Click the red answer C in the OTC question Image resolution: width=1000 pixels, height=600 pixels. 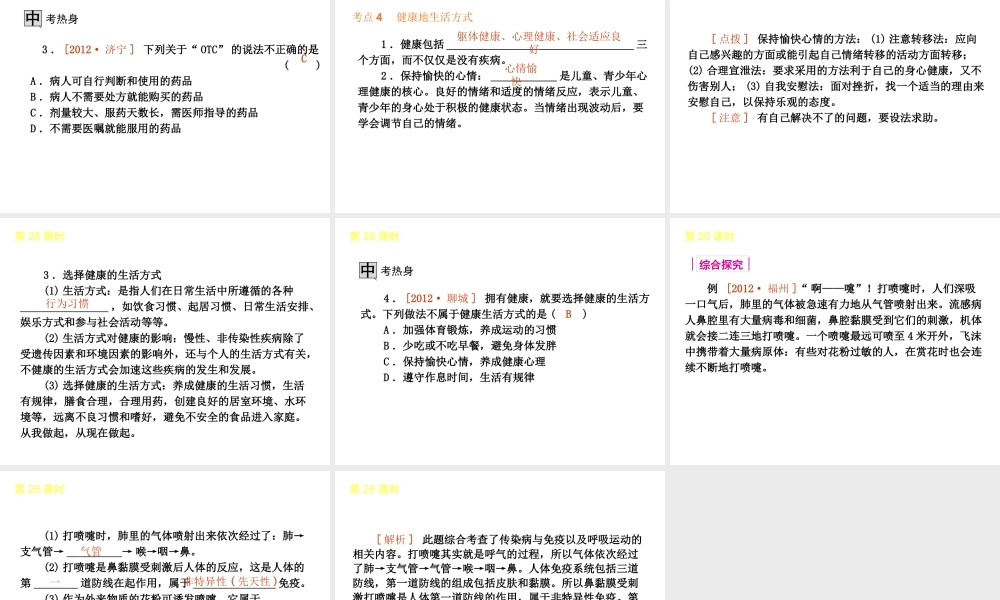(x=304, y=59)
